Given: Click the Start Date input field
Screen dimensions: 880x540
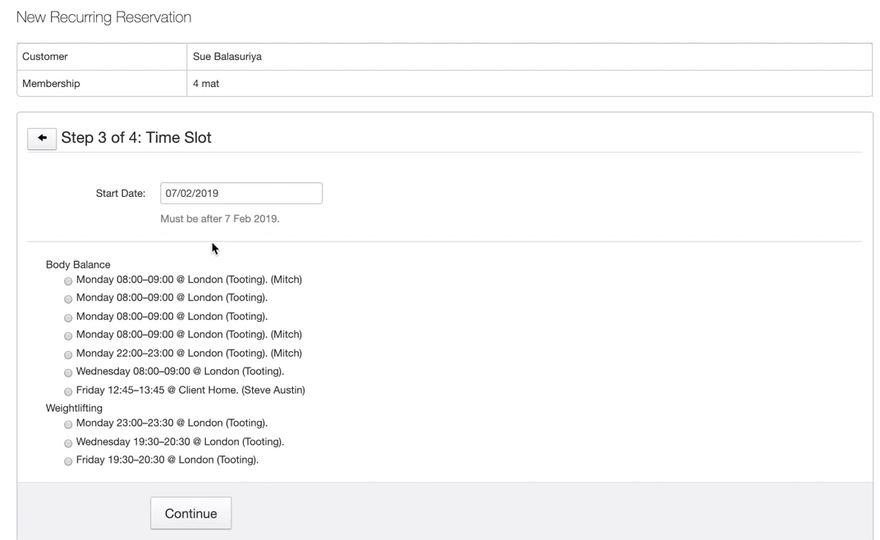Looking at the screenshot, I should [241, 193].
